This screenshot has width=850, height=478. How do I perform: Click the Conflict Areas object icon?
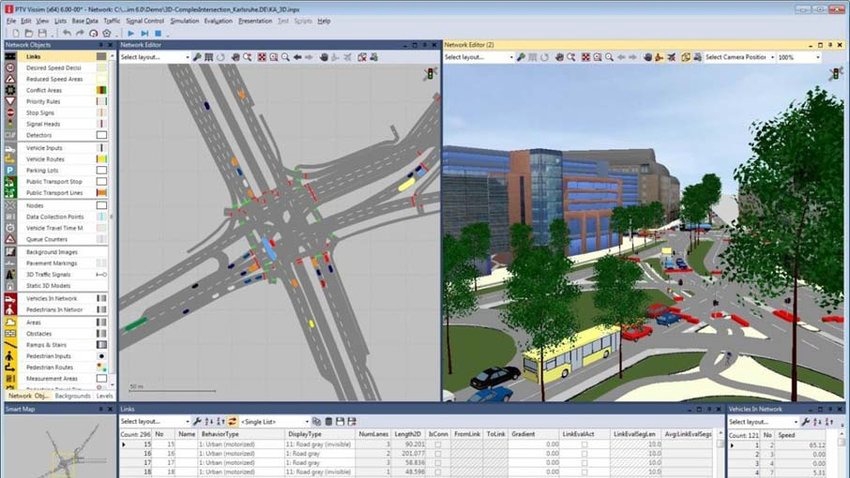pyautogui.click(x=9, y=90)
